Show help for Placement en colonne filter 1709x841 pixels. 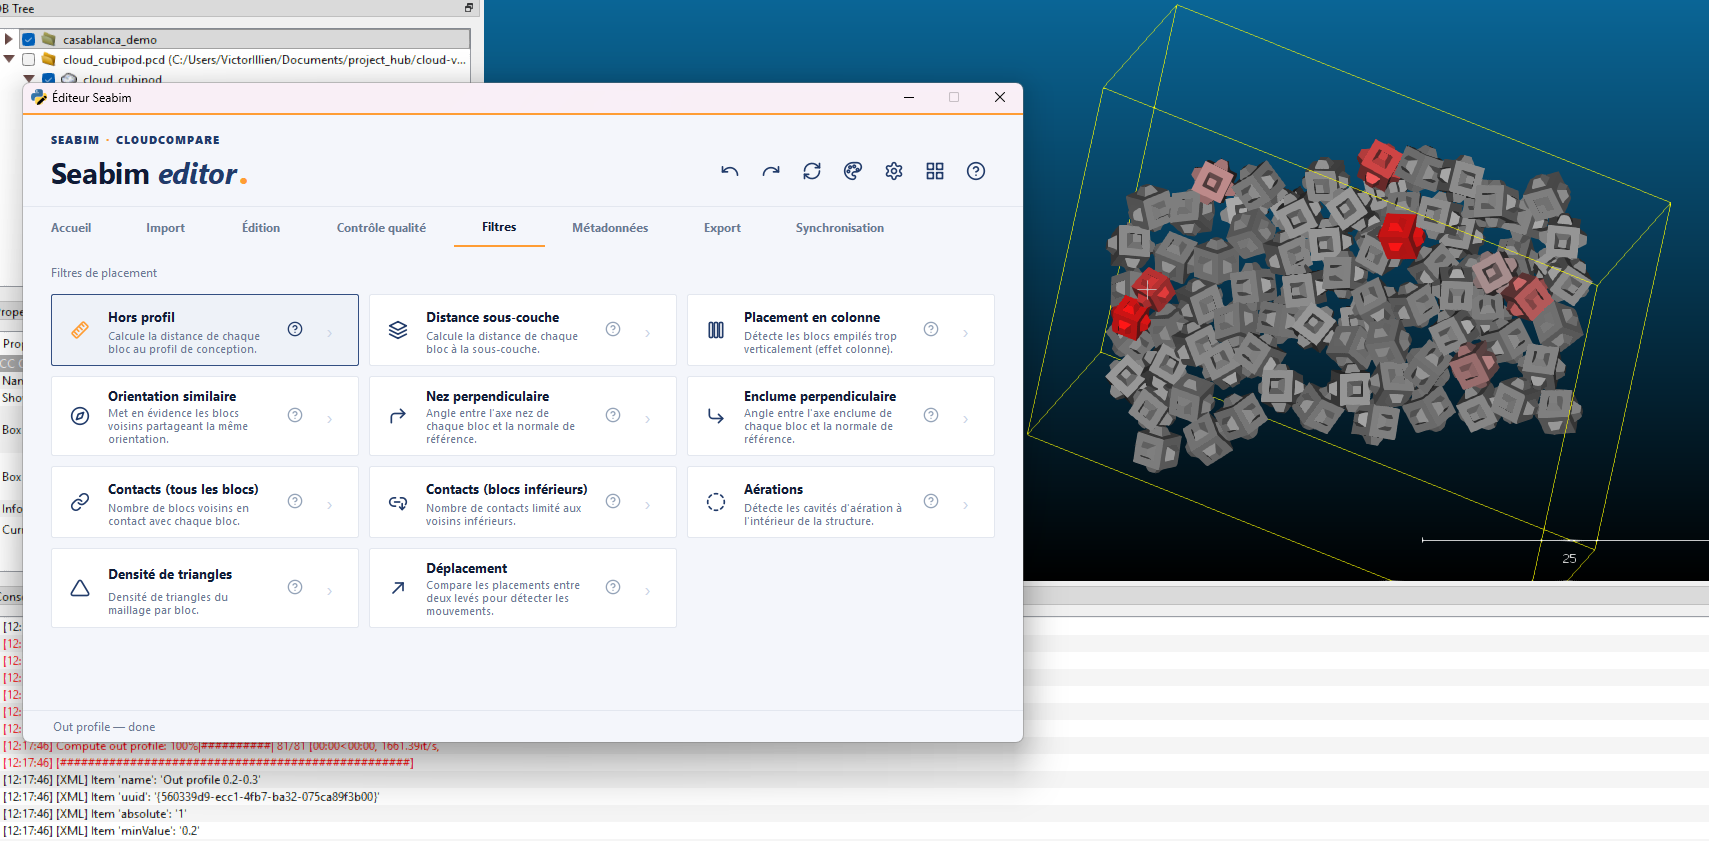point(931,329)
